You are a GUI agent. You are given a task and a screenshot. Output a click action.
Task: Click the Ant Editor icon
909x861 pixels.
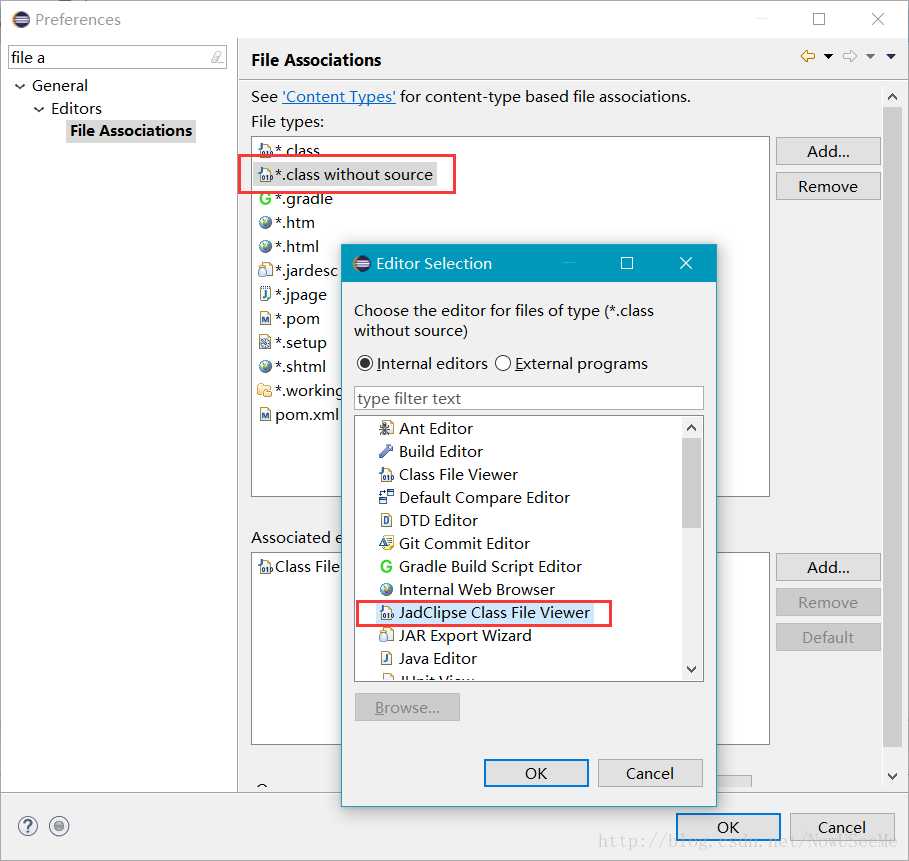386,428
